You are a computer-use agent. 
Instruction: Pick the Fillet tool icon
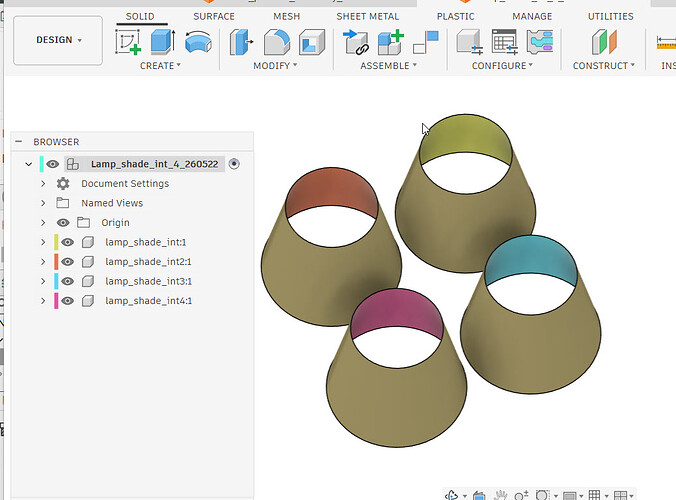(276, 42)
